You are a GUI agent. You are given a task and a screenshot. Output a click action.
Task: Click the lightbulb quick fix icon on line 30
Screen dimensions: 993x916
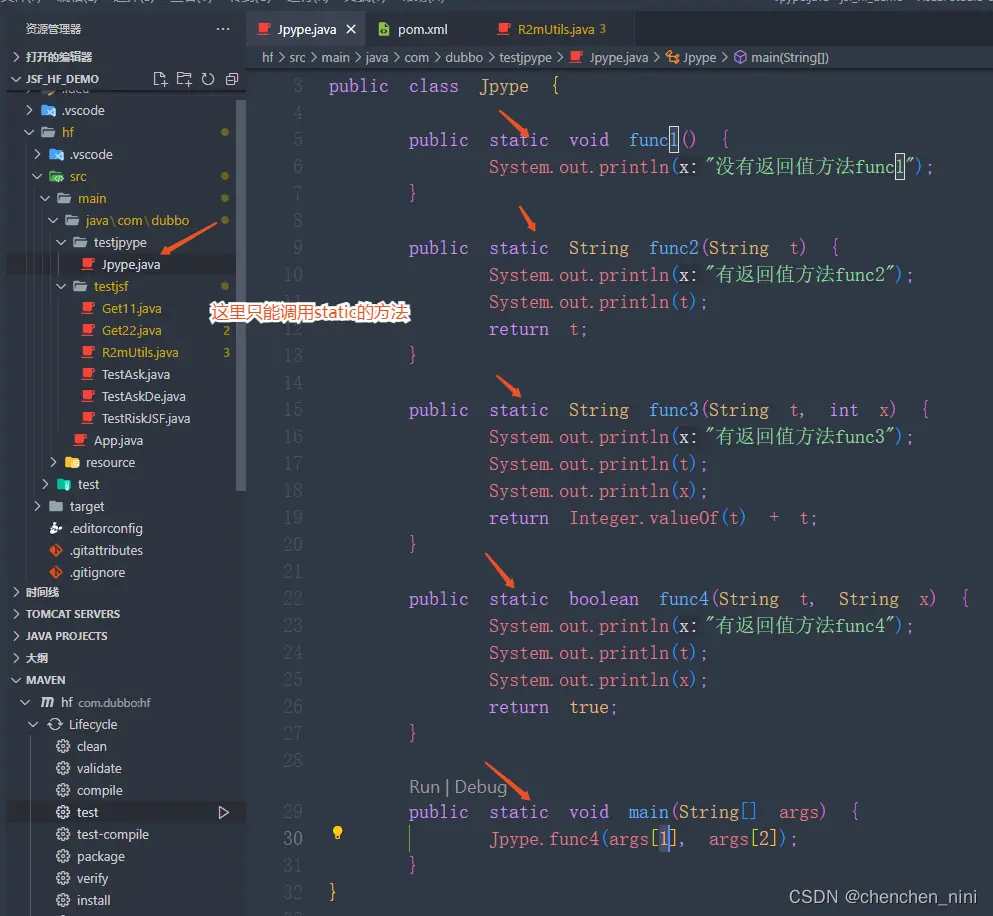338,833
